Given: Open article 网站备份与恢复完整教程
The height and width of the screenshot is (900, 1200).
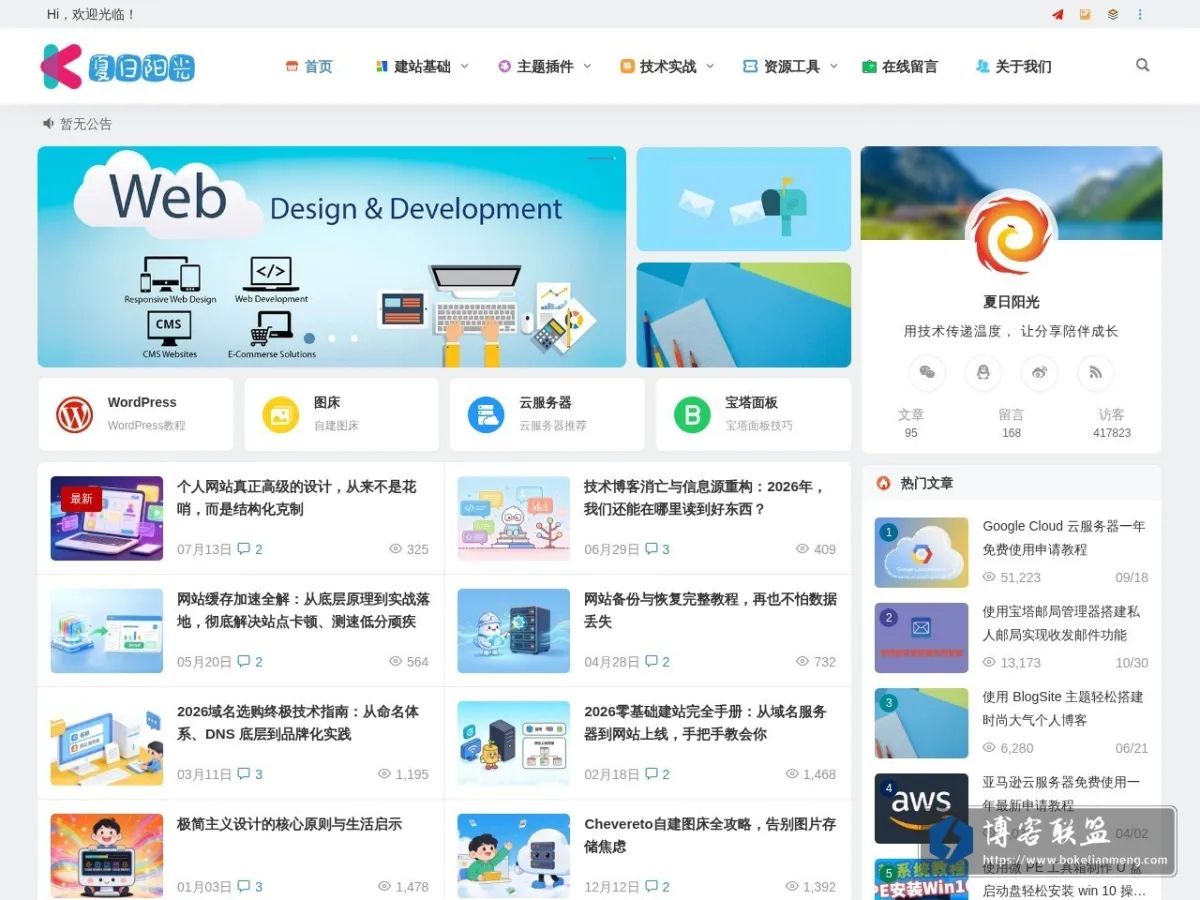Looking at the screenshot, I should (711, 610).
